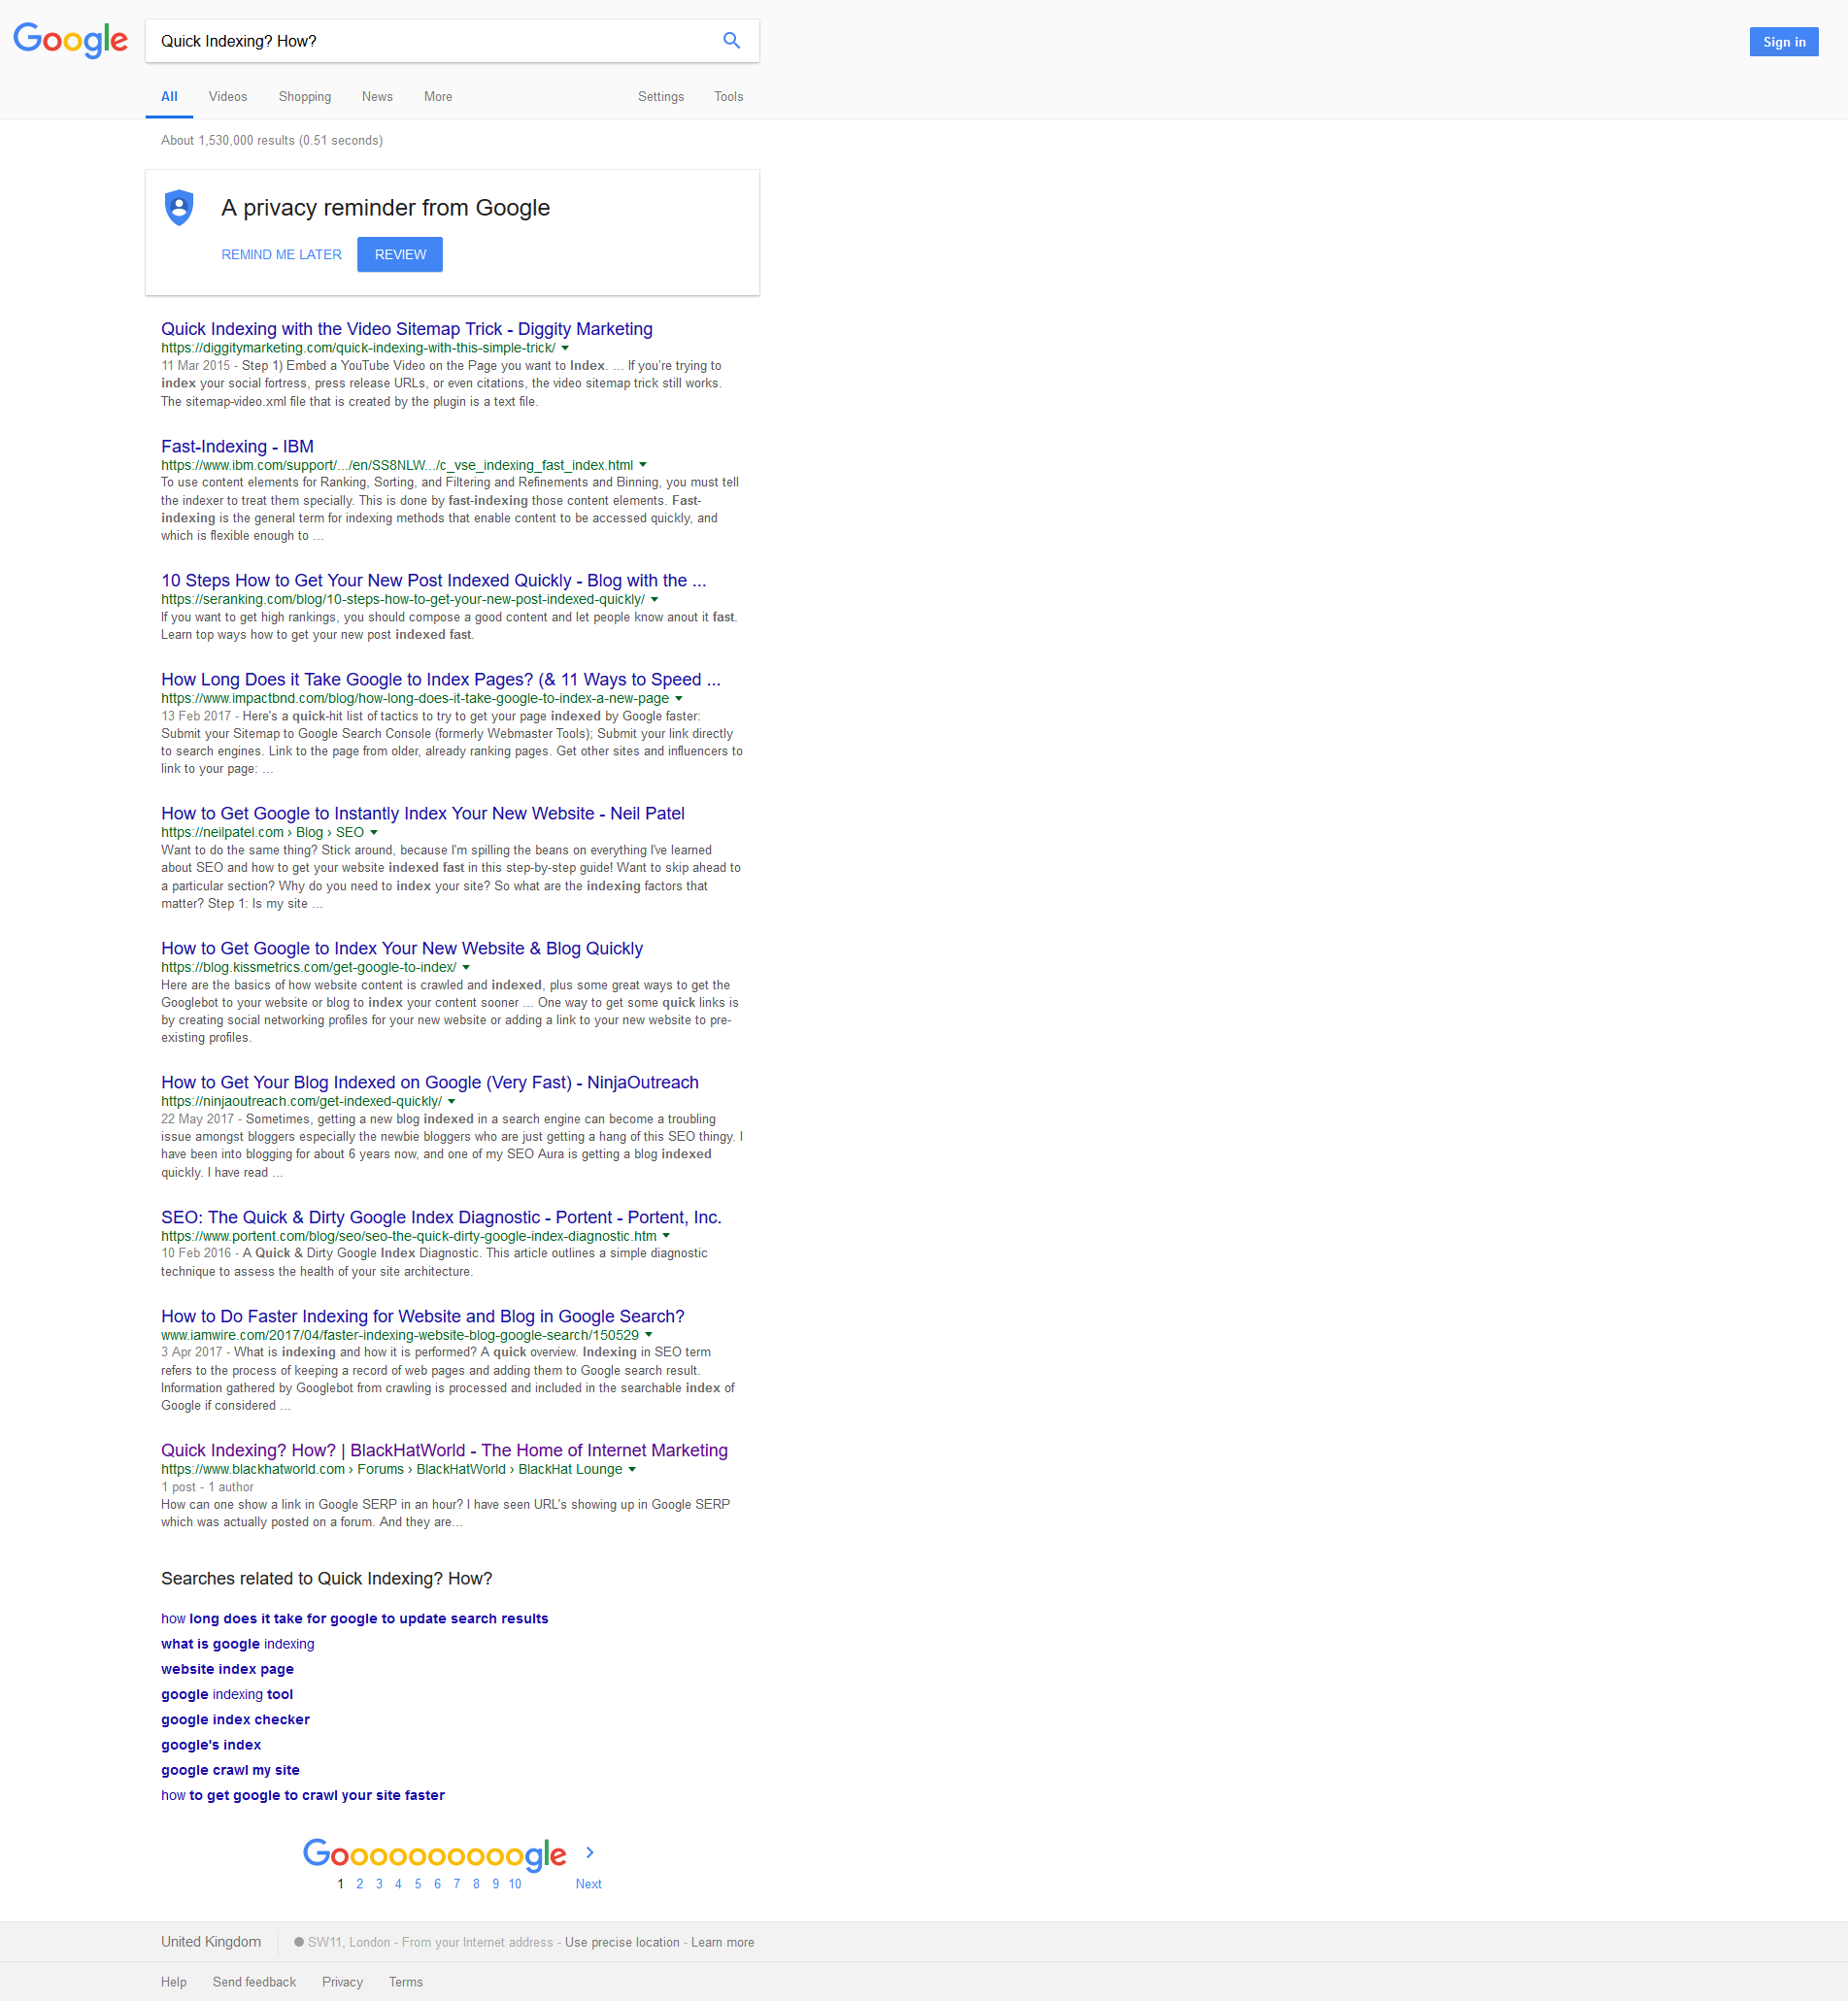
Task: Open the Terms footer link
Action: [406, 1981]
